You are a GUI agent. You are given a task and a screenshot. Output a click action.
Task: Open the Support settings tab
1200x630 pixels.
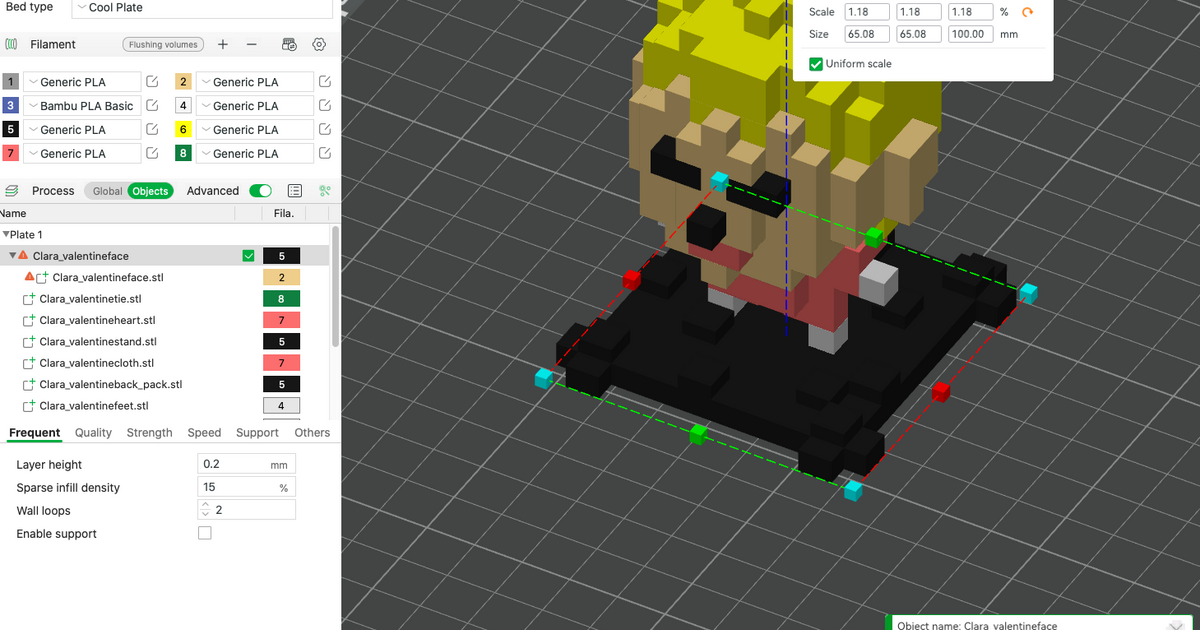tap(257, 433)
